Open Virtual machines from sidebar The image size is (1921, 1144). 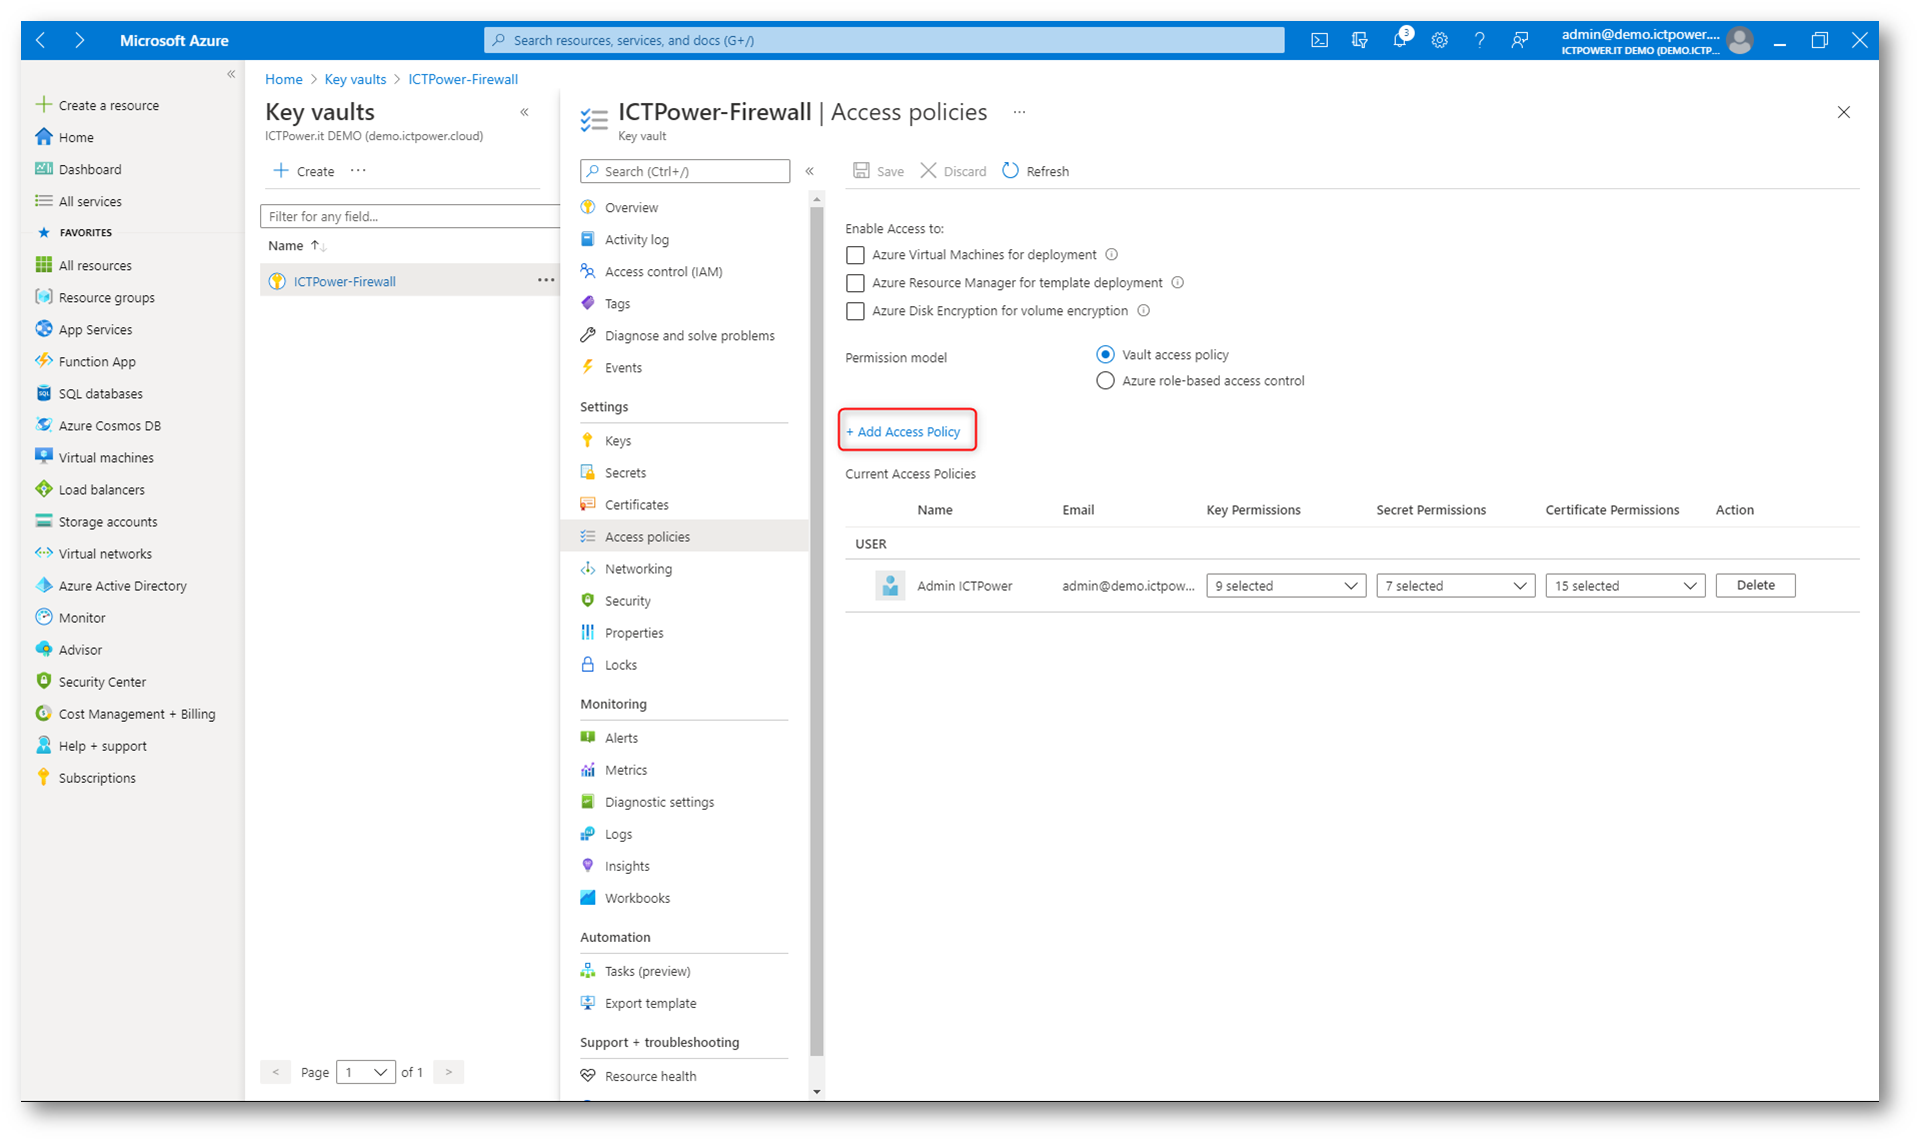(106, 458)
